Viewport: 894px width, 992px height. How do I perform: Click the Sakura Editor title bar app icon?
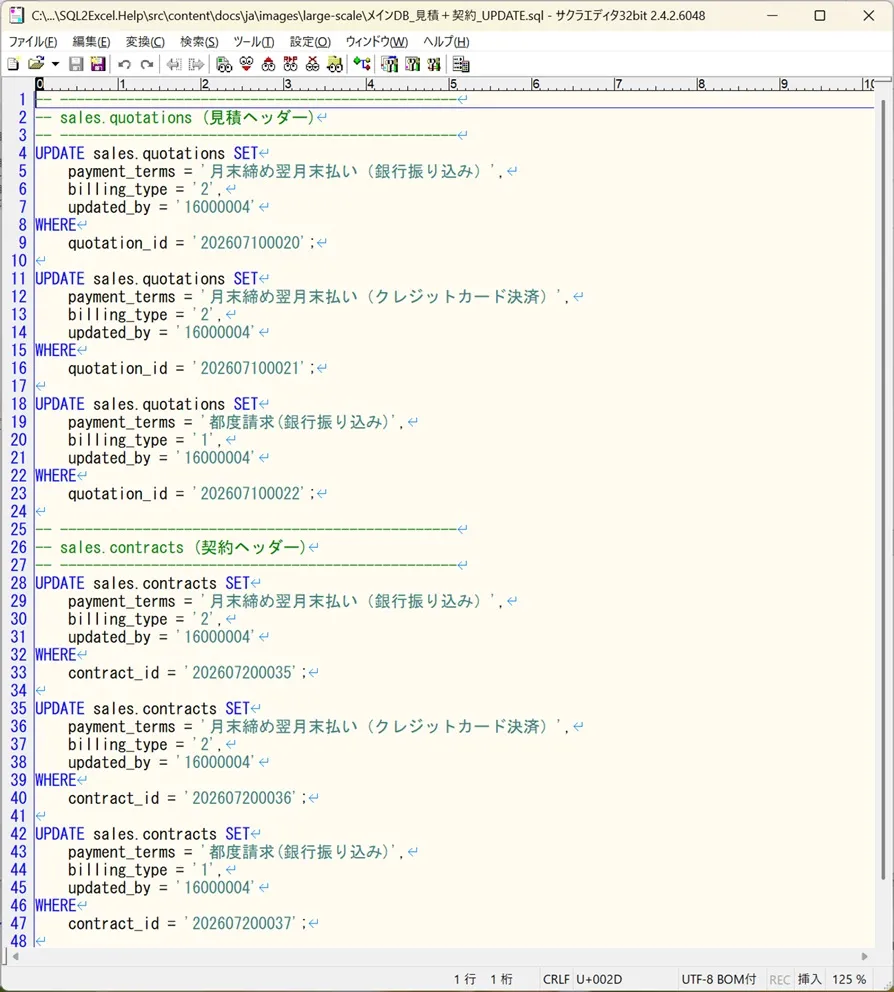16,15
